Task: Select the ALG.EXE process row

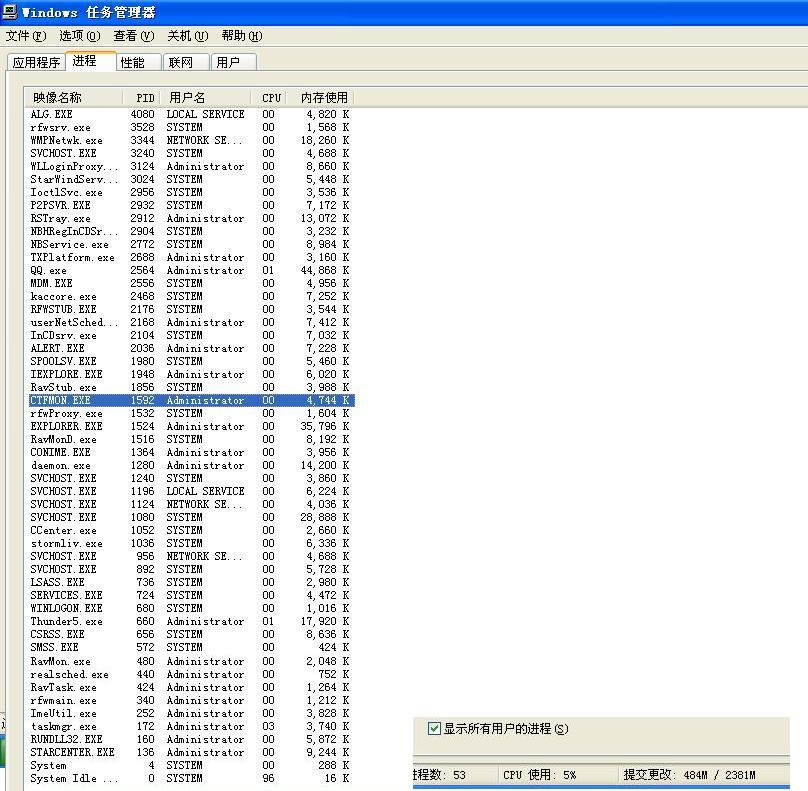Action: (x=191, y=114)
